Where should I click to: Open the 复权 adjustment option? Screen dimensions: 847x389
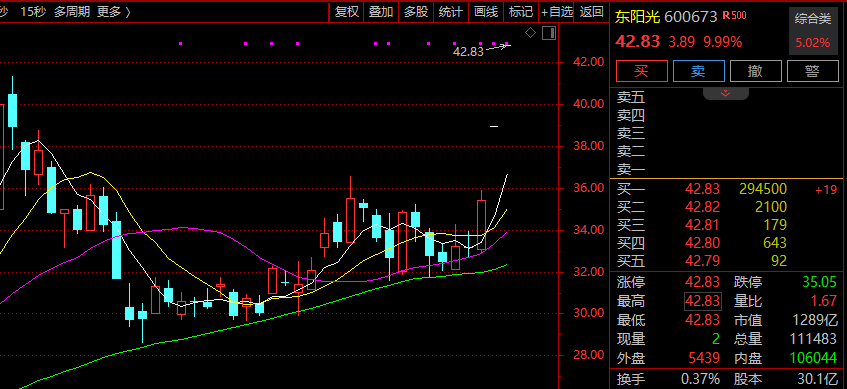[x=347, y=12]
